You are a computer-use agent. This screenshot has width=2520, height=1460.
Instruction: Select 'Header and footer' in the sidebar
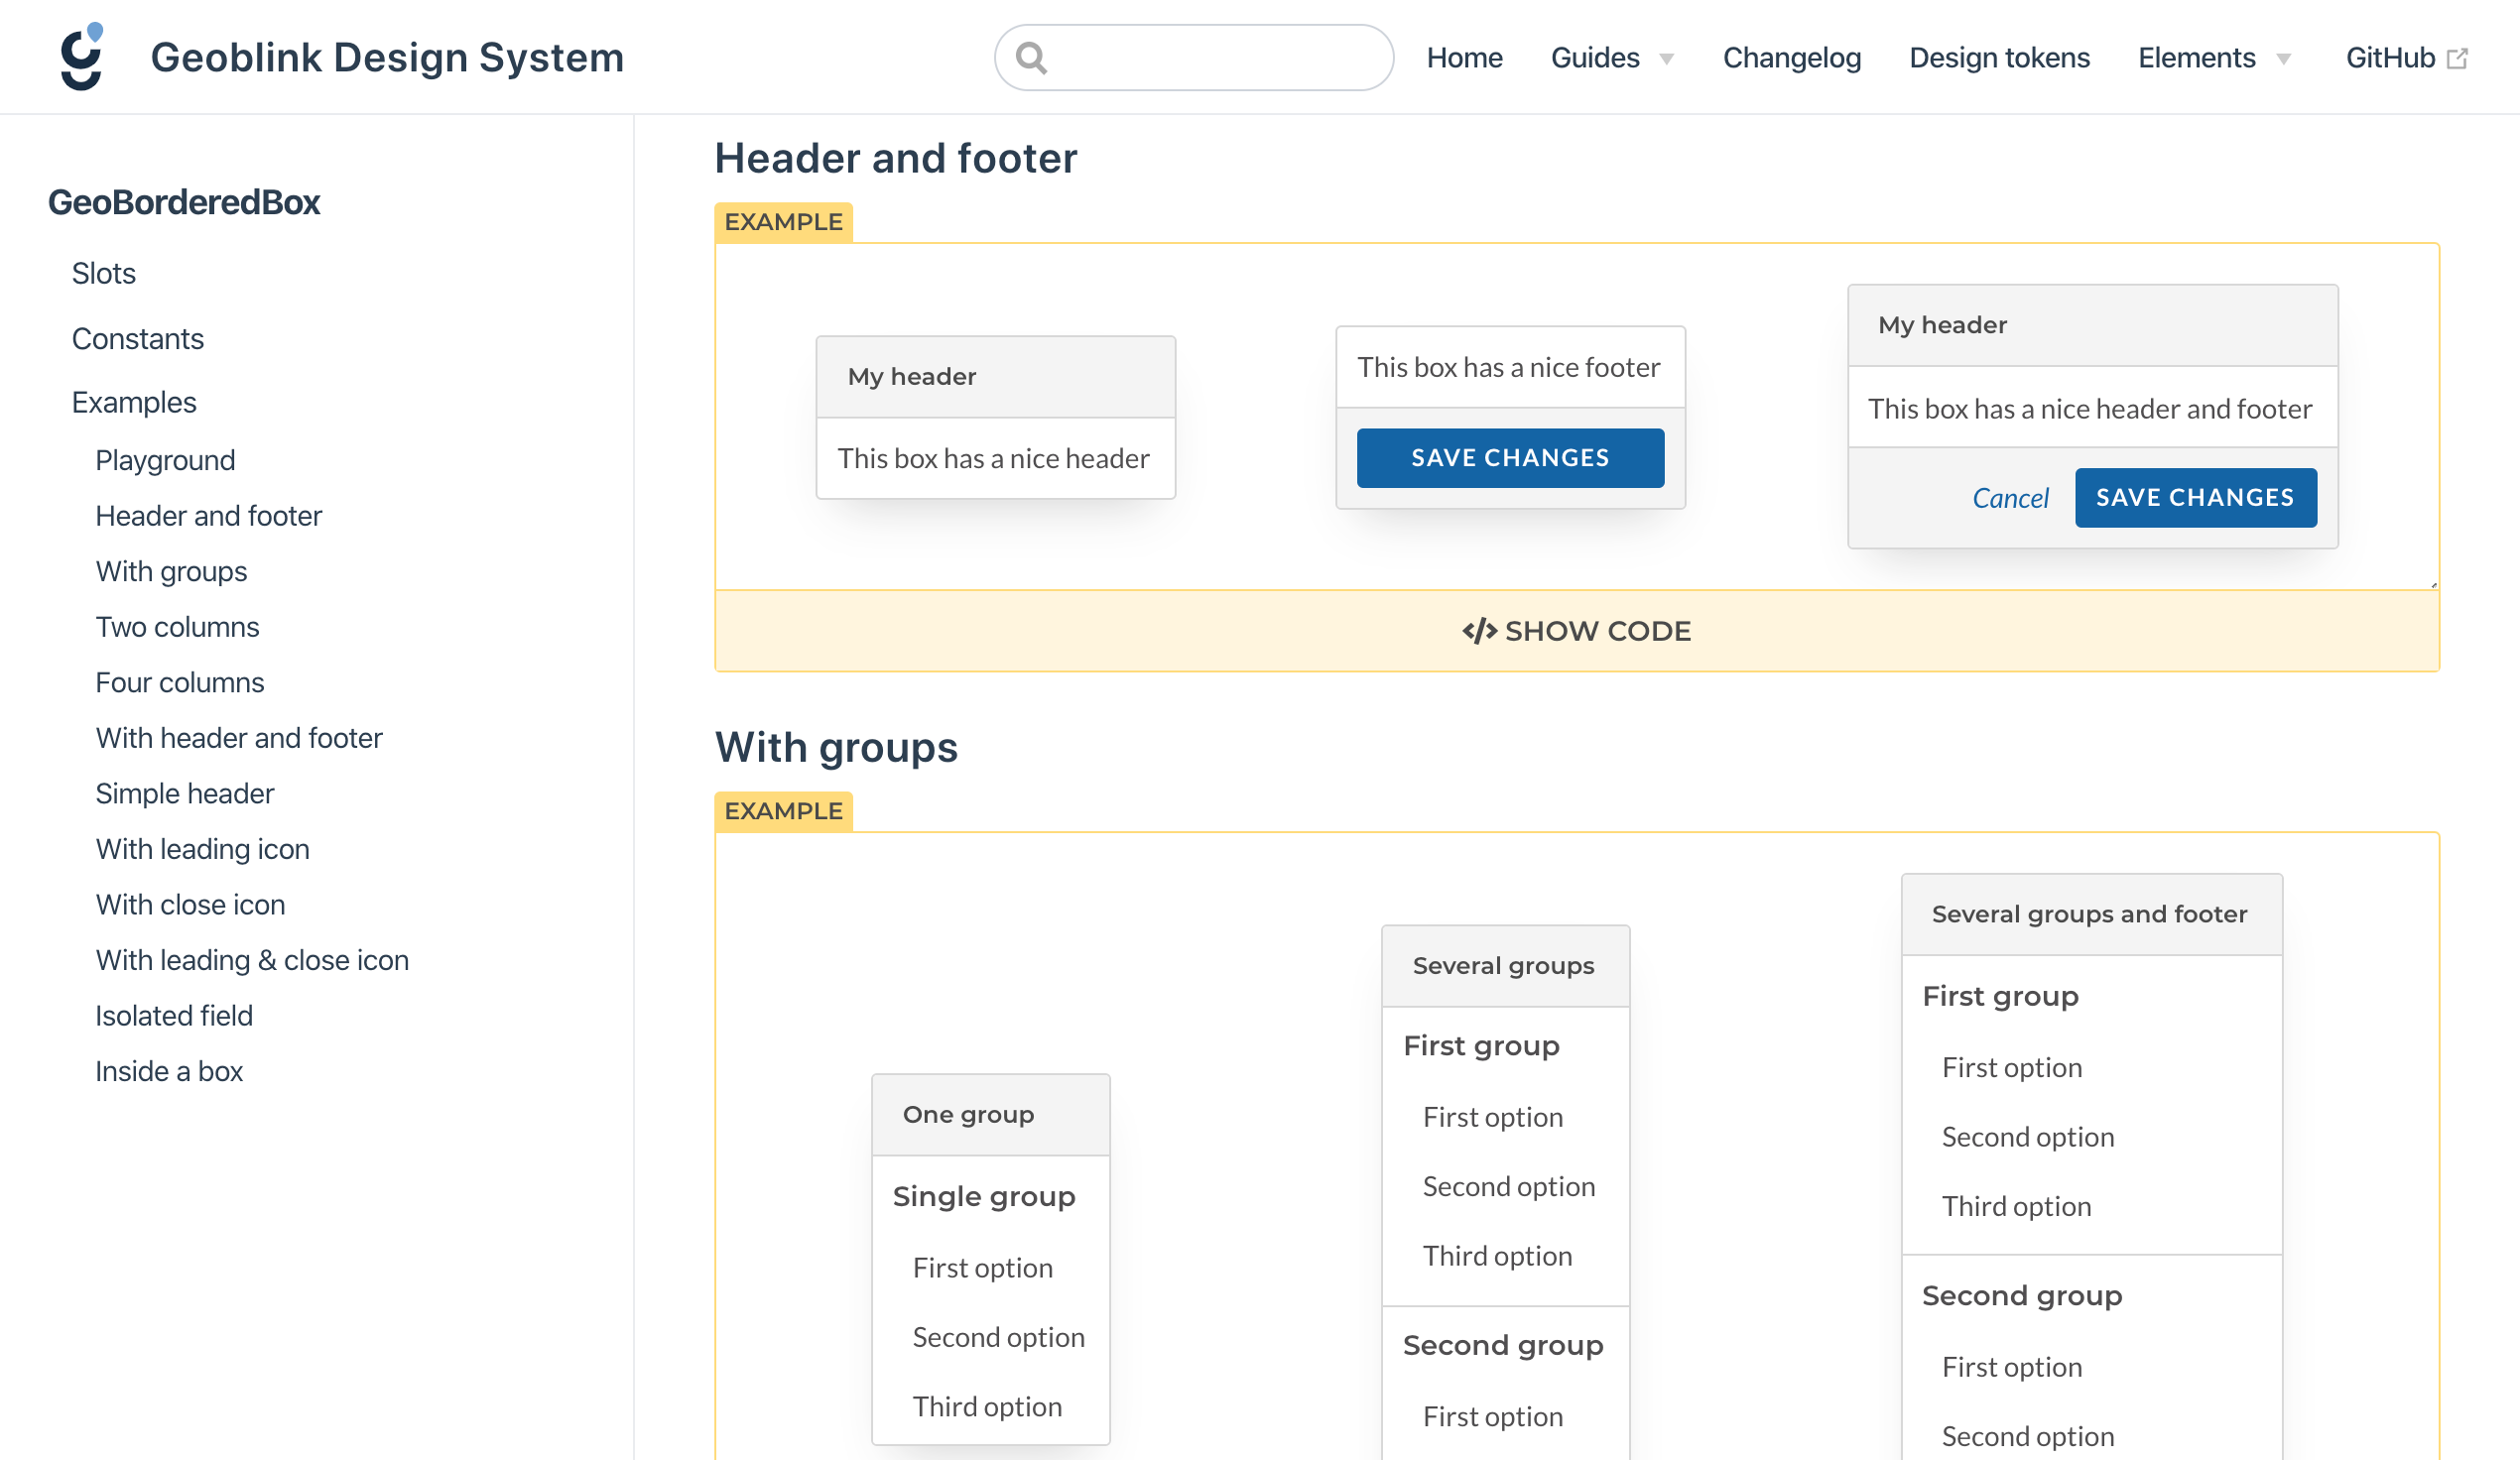coord(208,515)
